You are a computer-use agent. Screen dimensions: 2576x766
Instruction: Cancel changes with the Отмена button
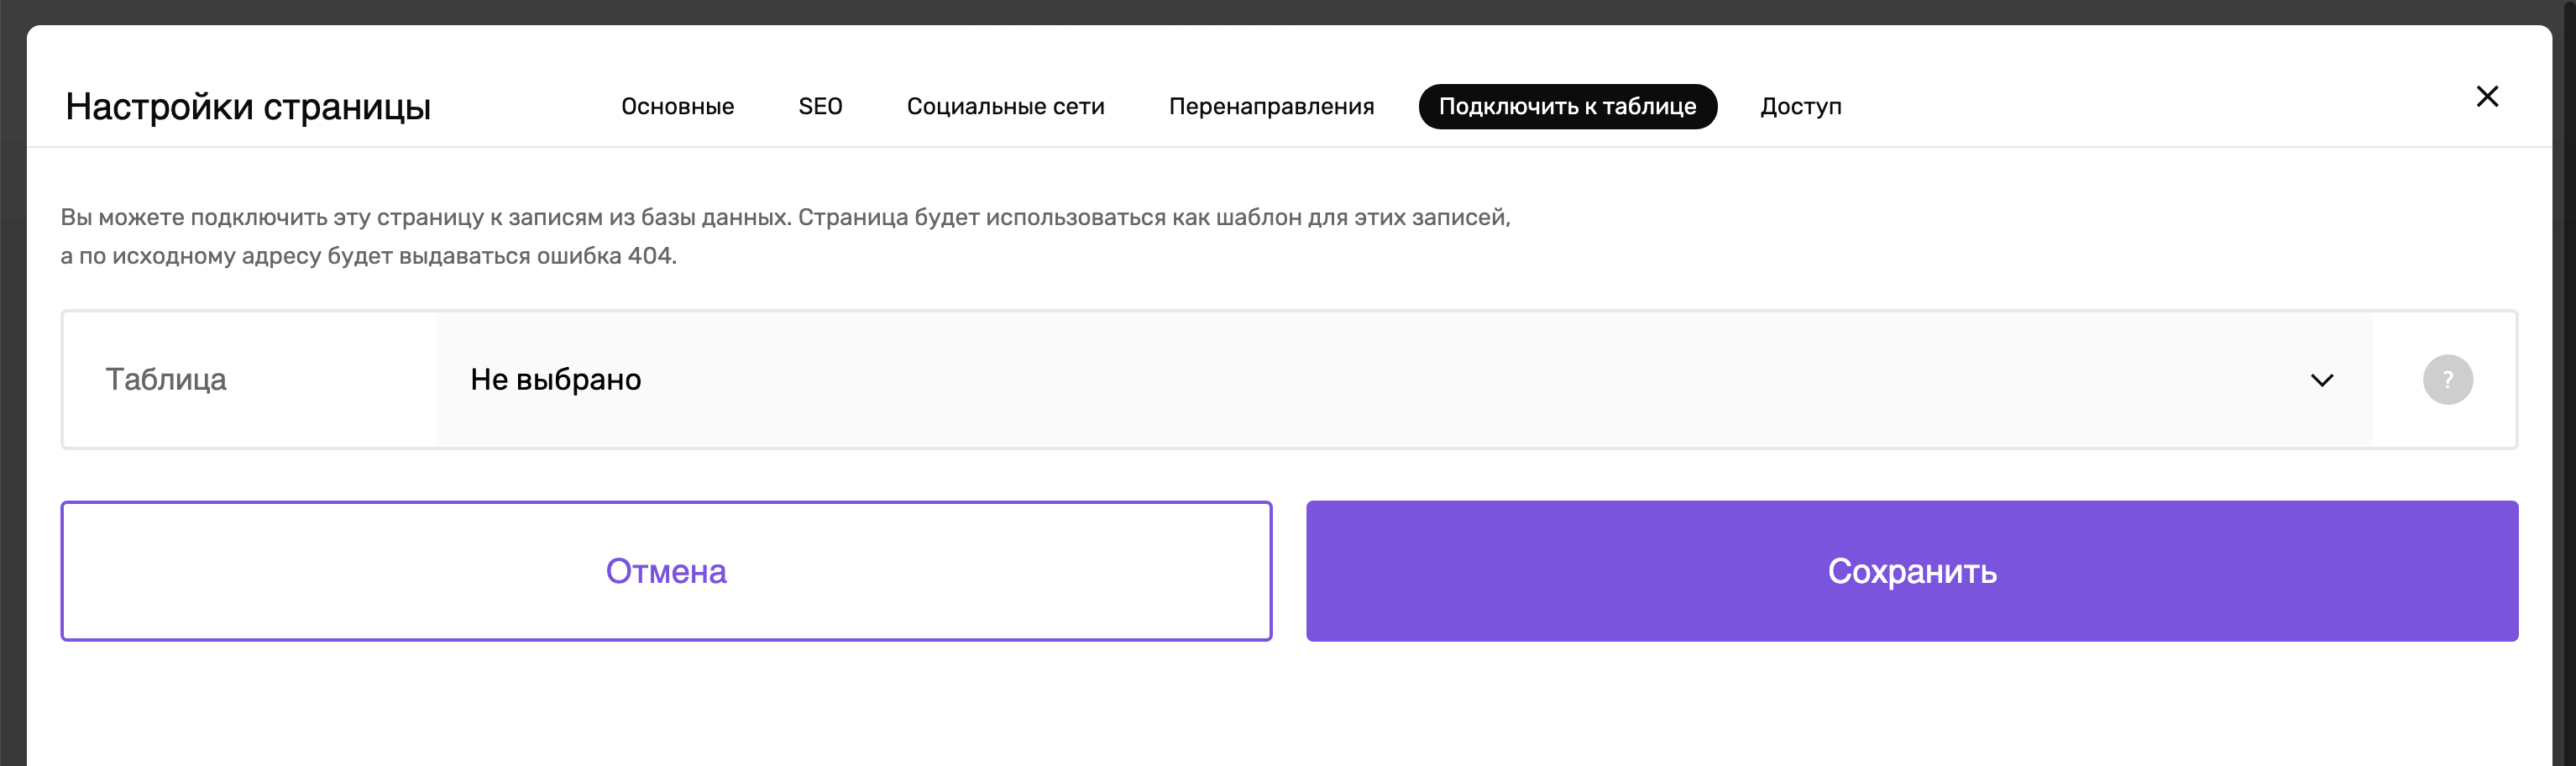[x=666, y=571]
